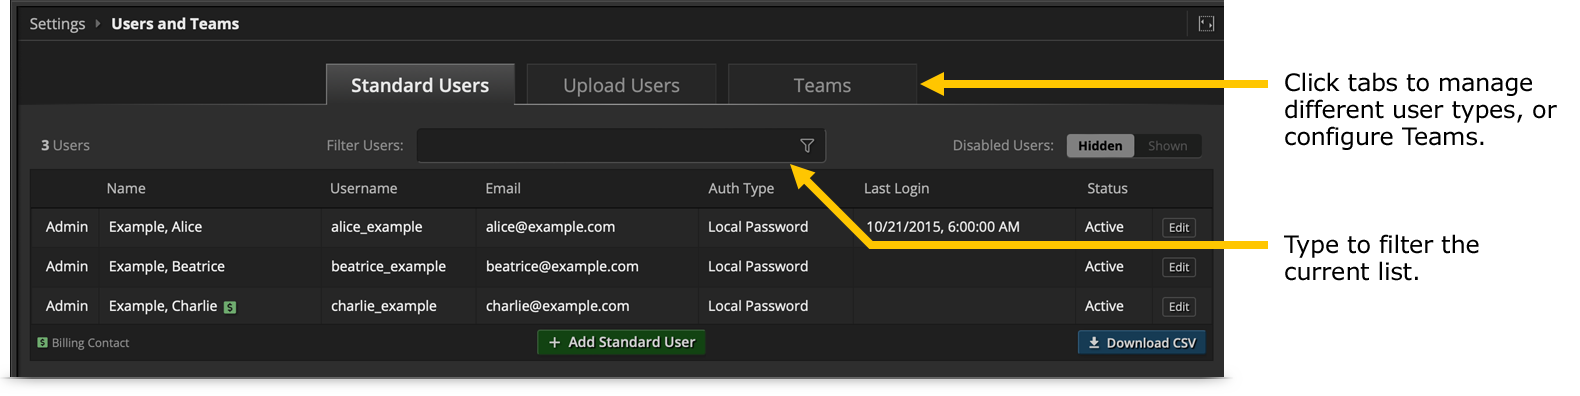This screenshot has height=396, width=1580.
Task: Click Add Standard User button
Action: pyautogui.click(x=622, y=342)
